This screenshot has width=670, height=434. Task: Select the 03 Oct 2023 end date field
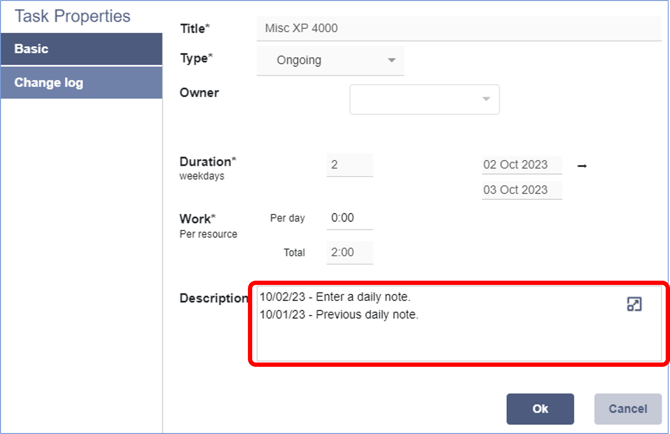pyautogui.click(x=521, y=189)
